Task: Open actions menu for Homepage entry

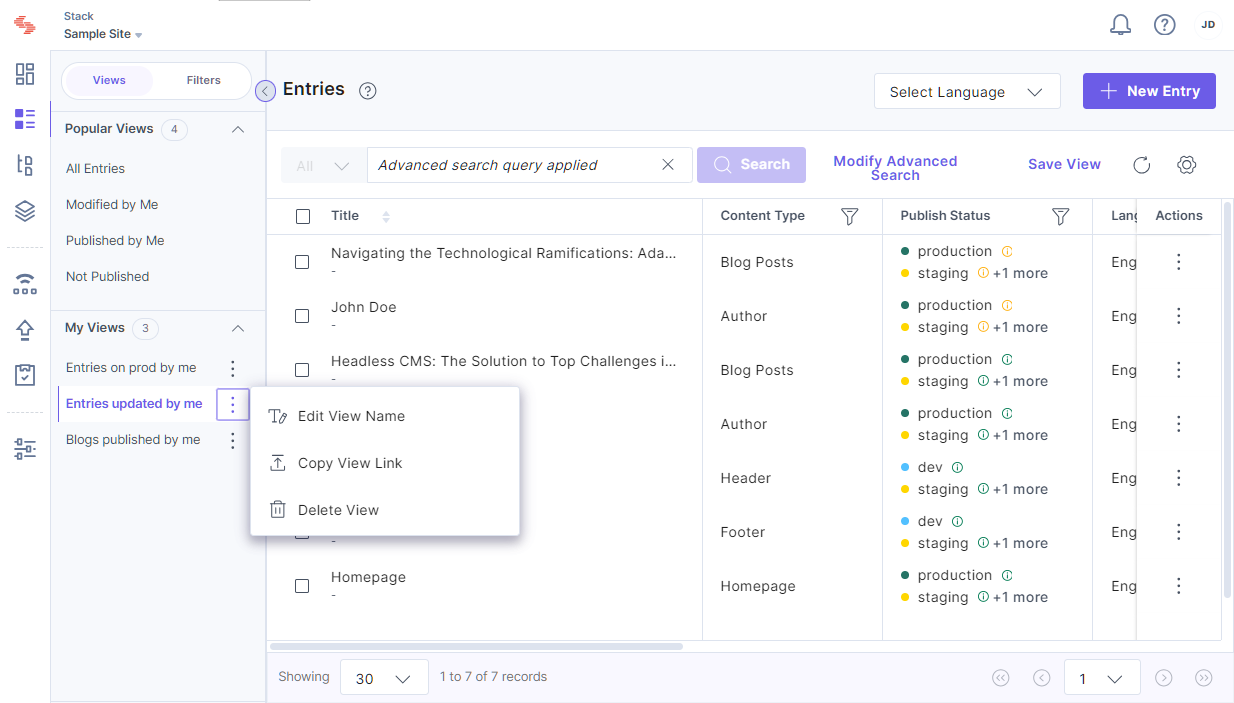Action: (x=1179, y=586)
